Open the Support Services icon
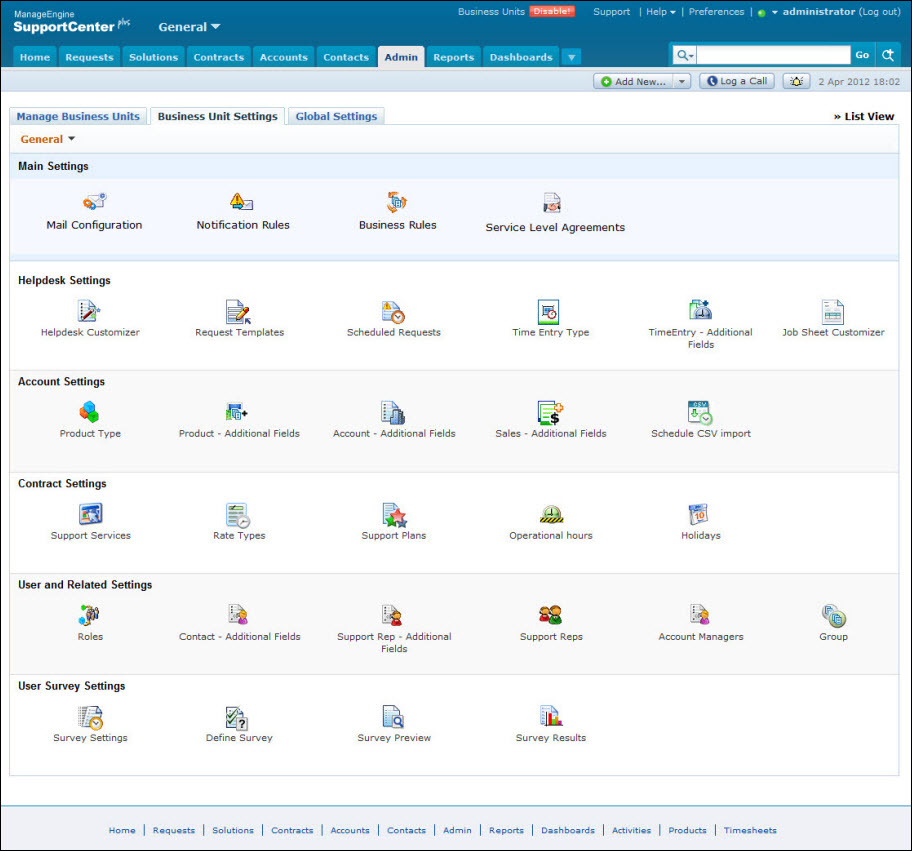 91,514
